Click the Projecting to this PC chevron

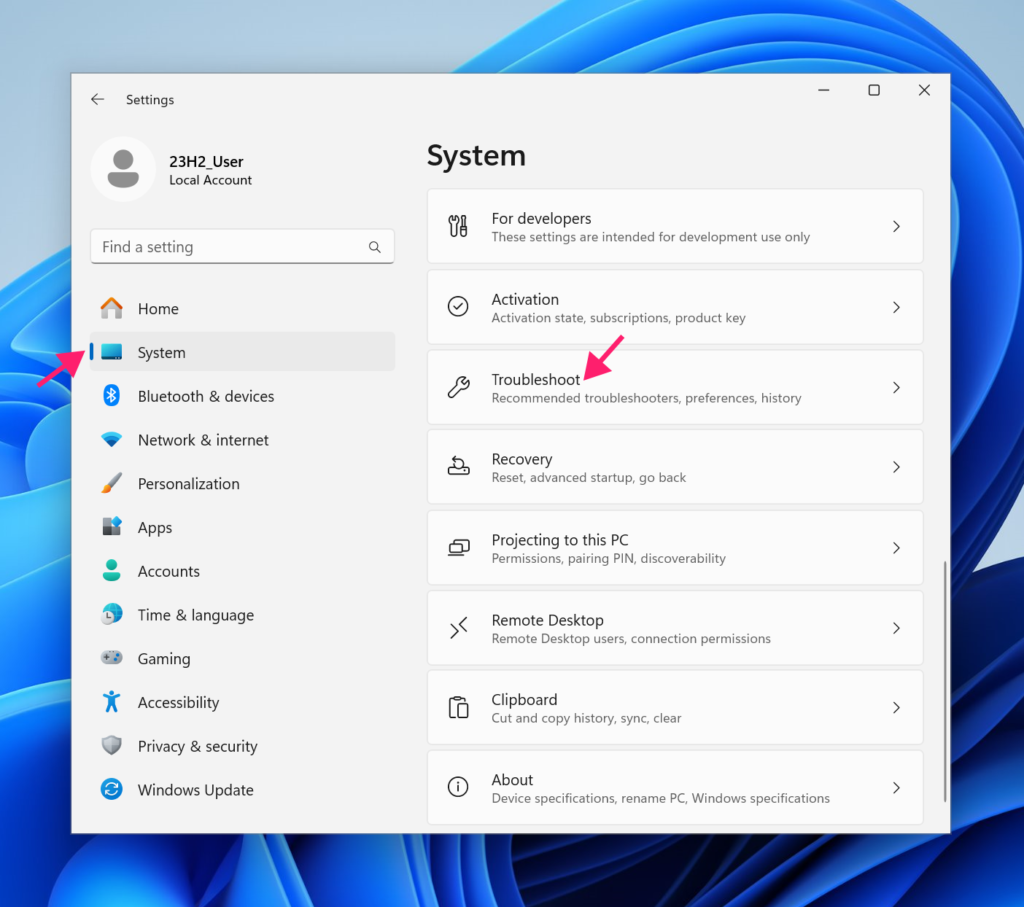click(x=896, y=548)
